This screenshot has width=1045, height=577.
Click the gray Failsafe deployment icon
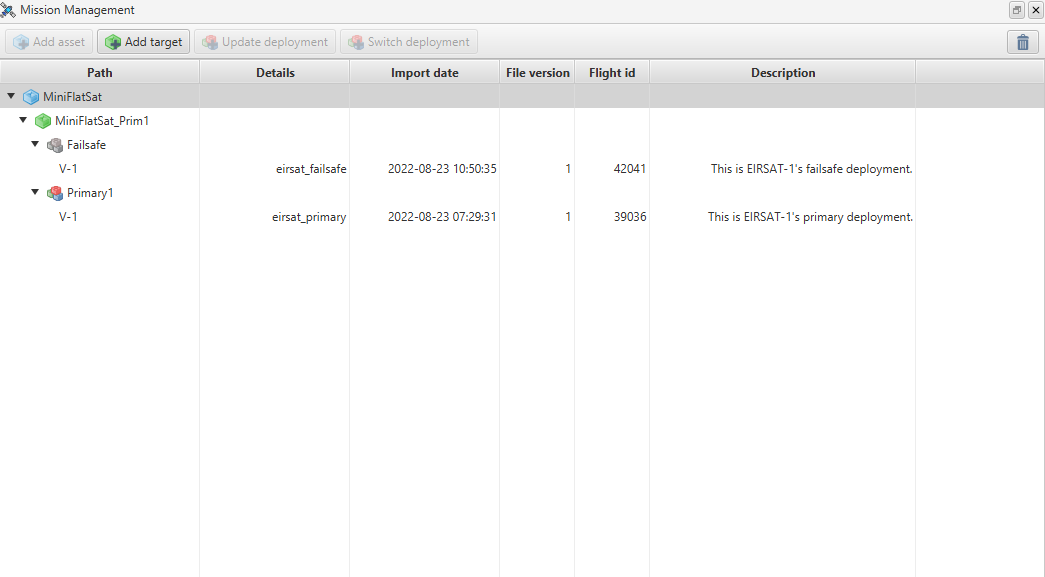point(55,145)
